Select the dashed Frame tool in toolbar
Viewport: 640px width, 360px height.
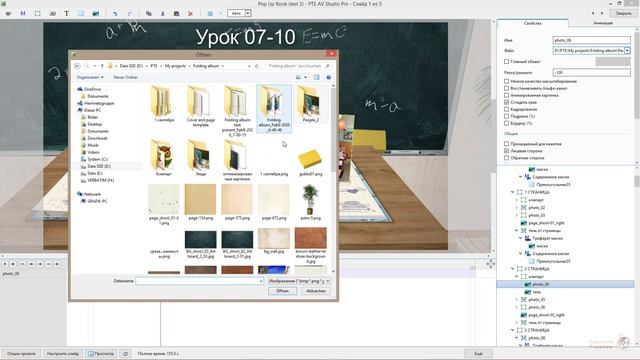tap(38, 13)
